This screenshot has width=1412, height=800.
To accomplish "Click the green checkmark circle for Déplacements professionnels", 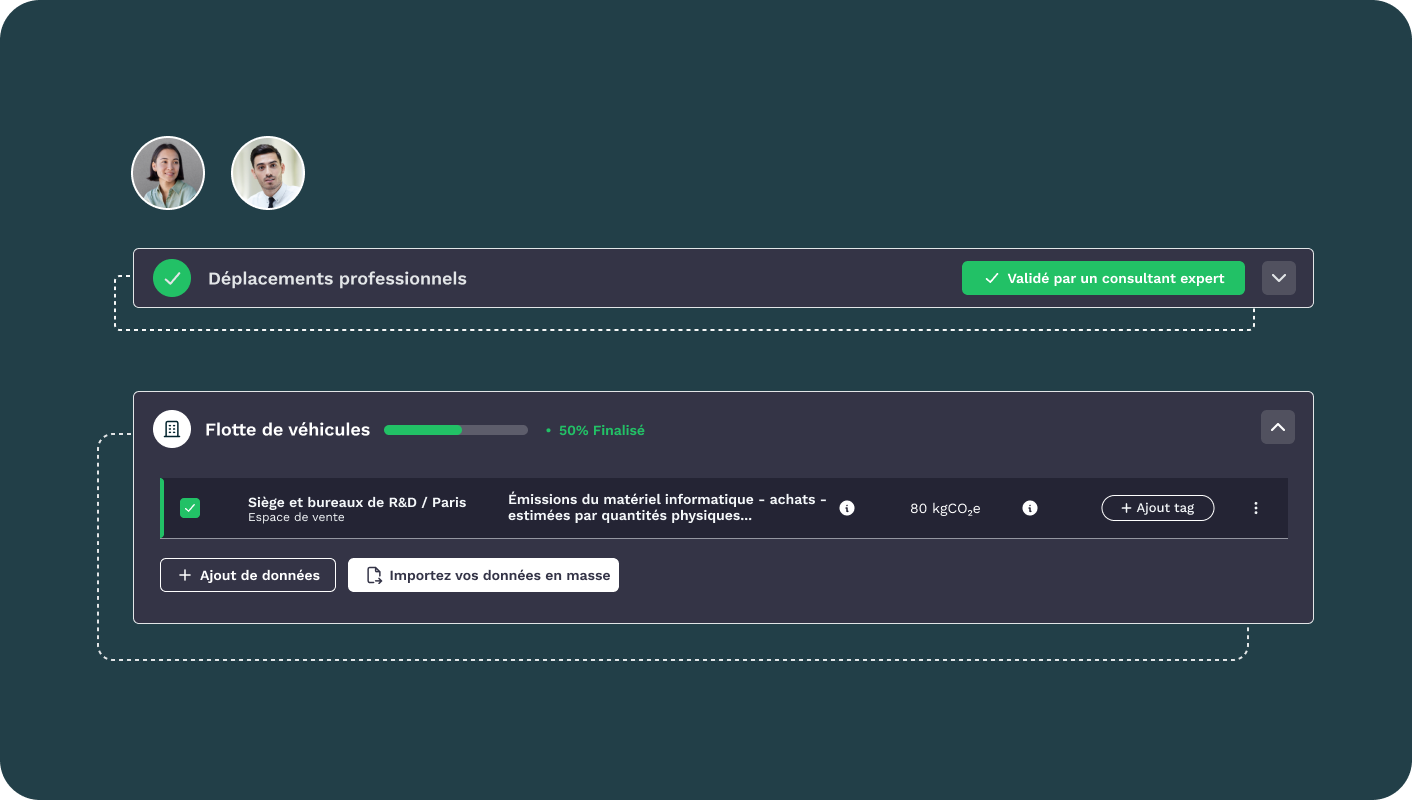I will point(172,278).
